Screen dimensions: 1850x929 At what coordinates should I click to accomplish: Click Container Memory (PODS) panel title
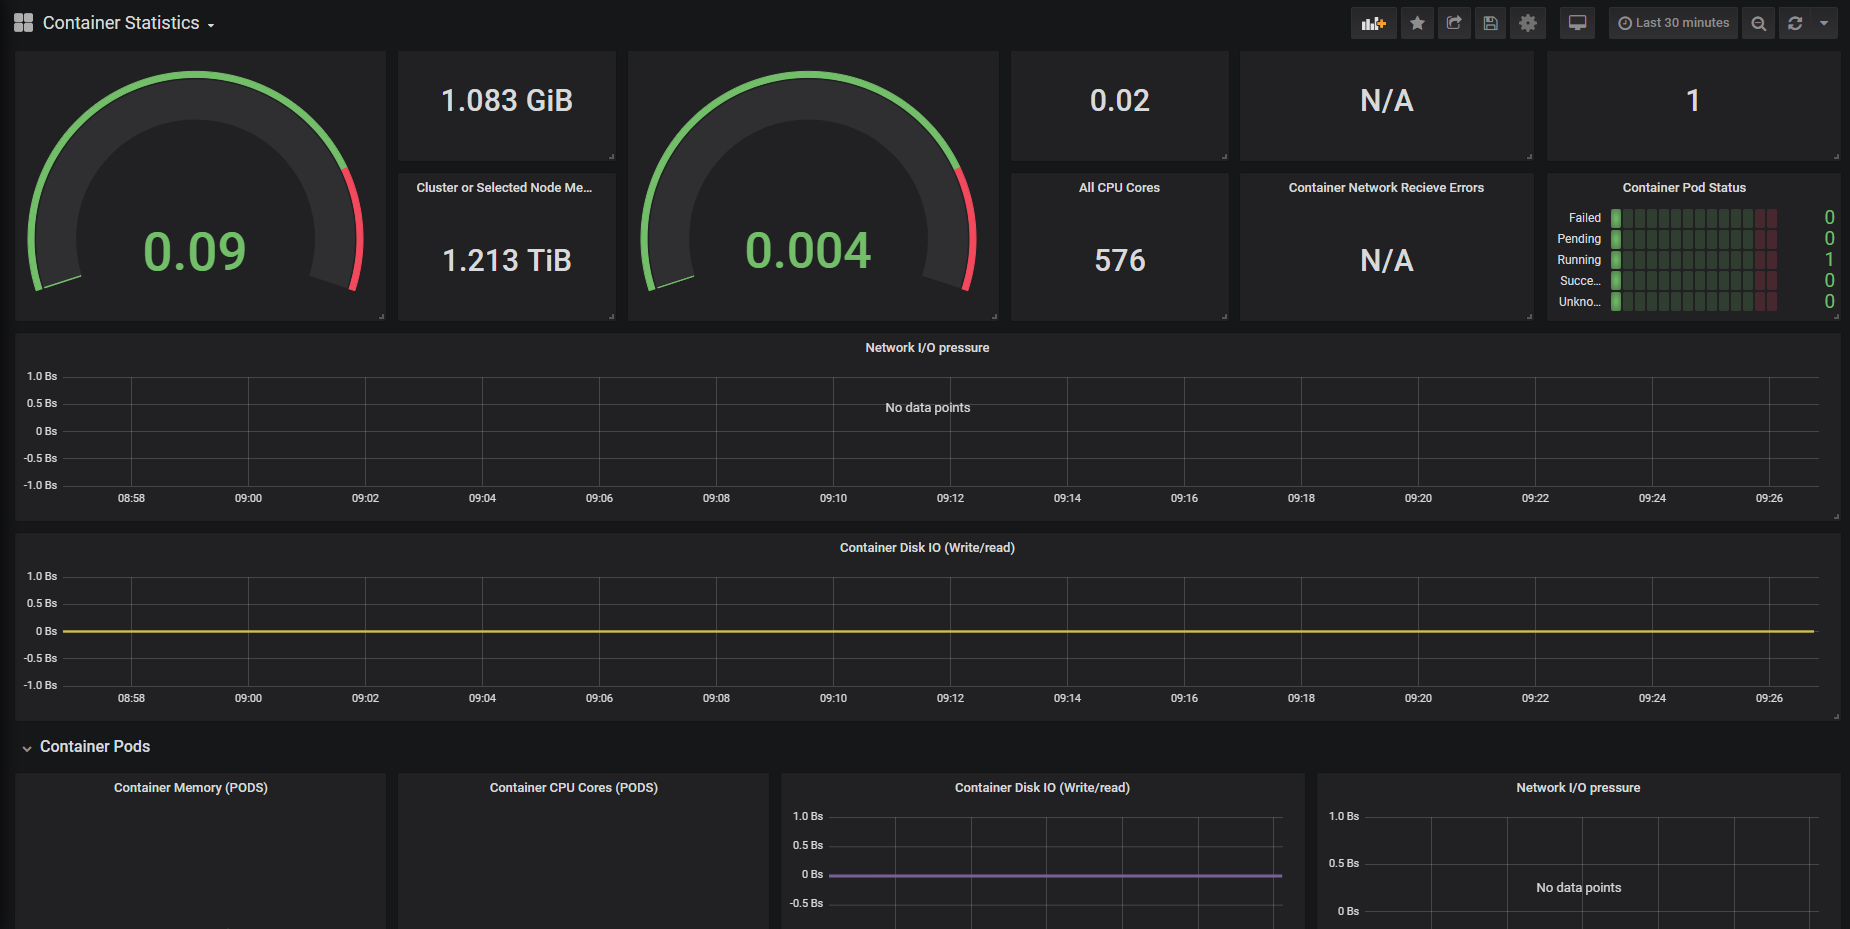191,788
